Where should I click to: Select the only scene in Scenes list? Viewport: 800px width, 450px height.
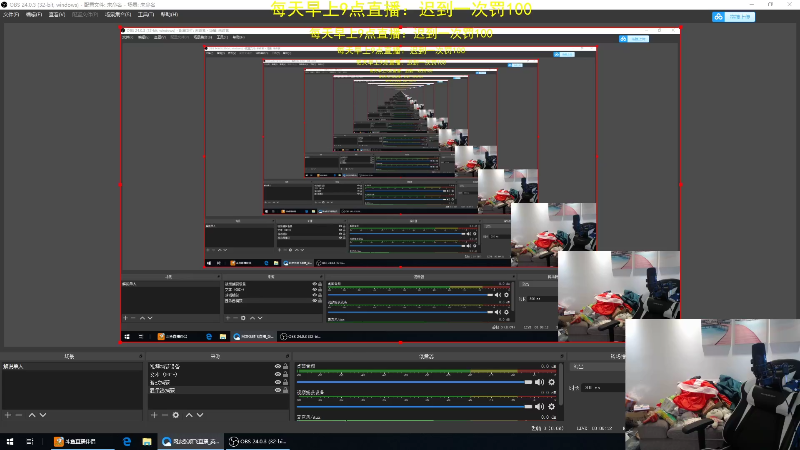tap(72, 366)
